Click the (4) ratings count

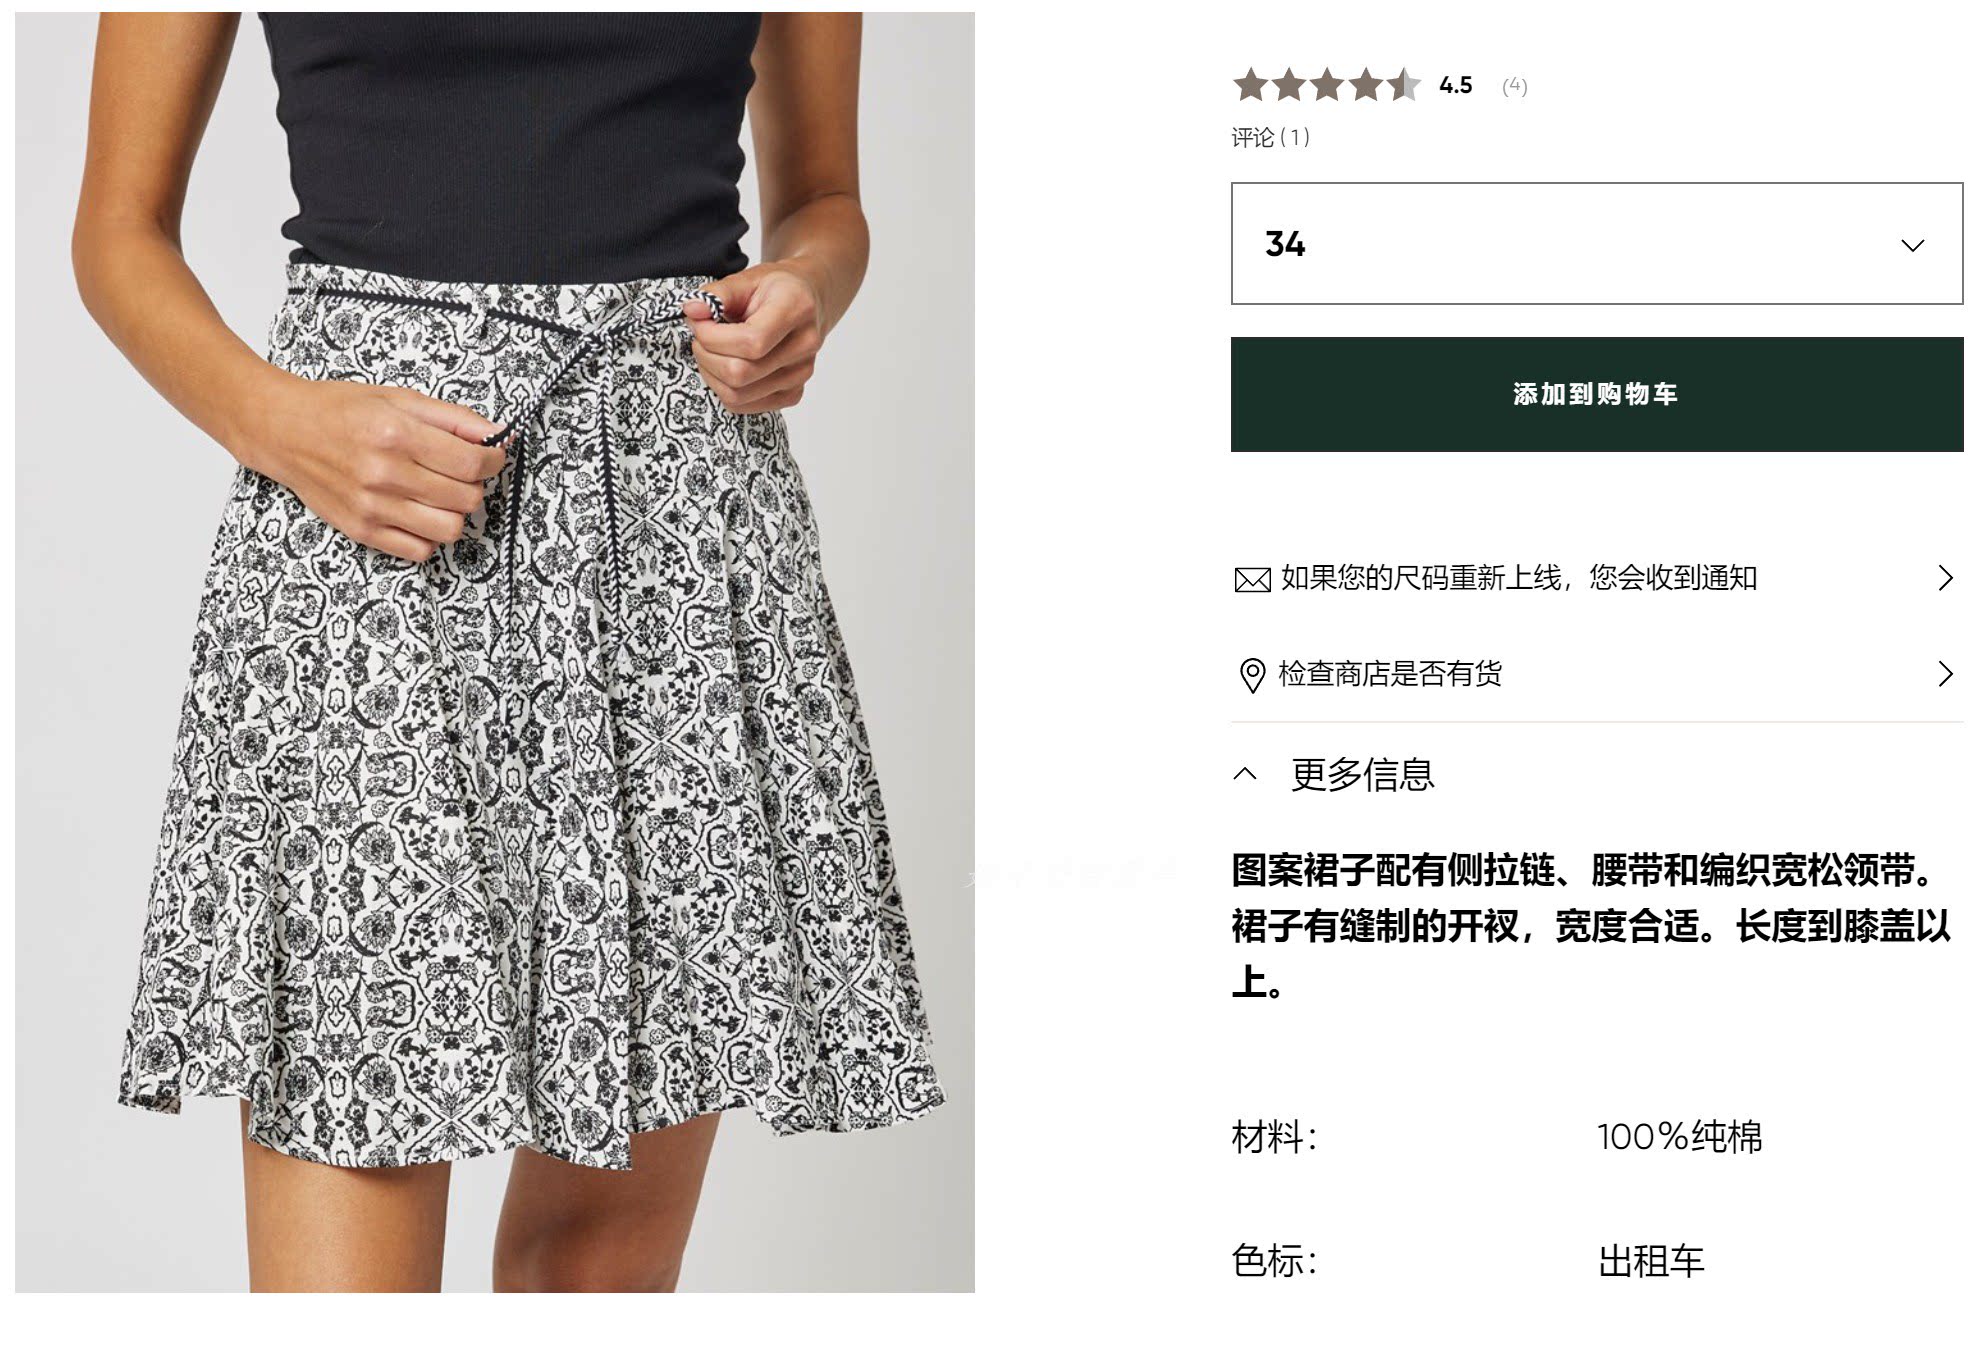click(x=1514, y=86)
